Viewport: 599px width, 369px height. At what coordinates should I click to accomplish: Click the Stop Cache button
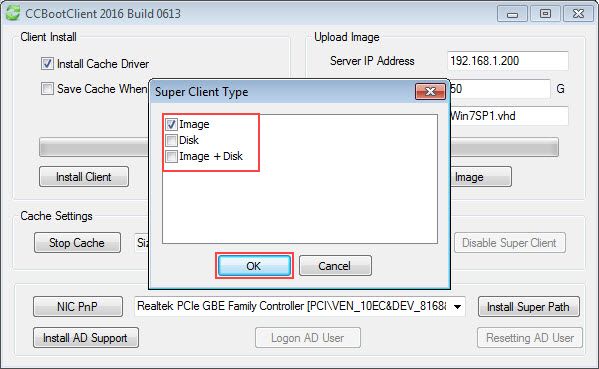(x=77, y=243)
